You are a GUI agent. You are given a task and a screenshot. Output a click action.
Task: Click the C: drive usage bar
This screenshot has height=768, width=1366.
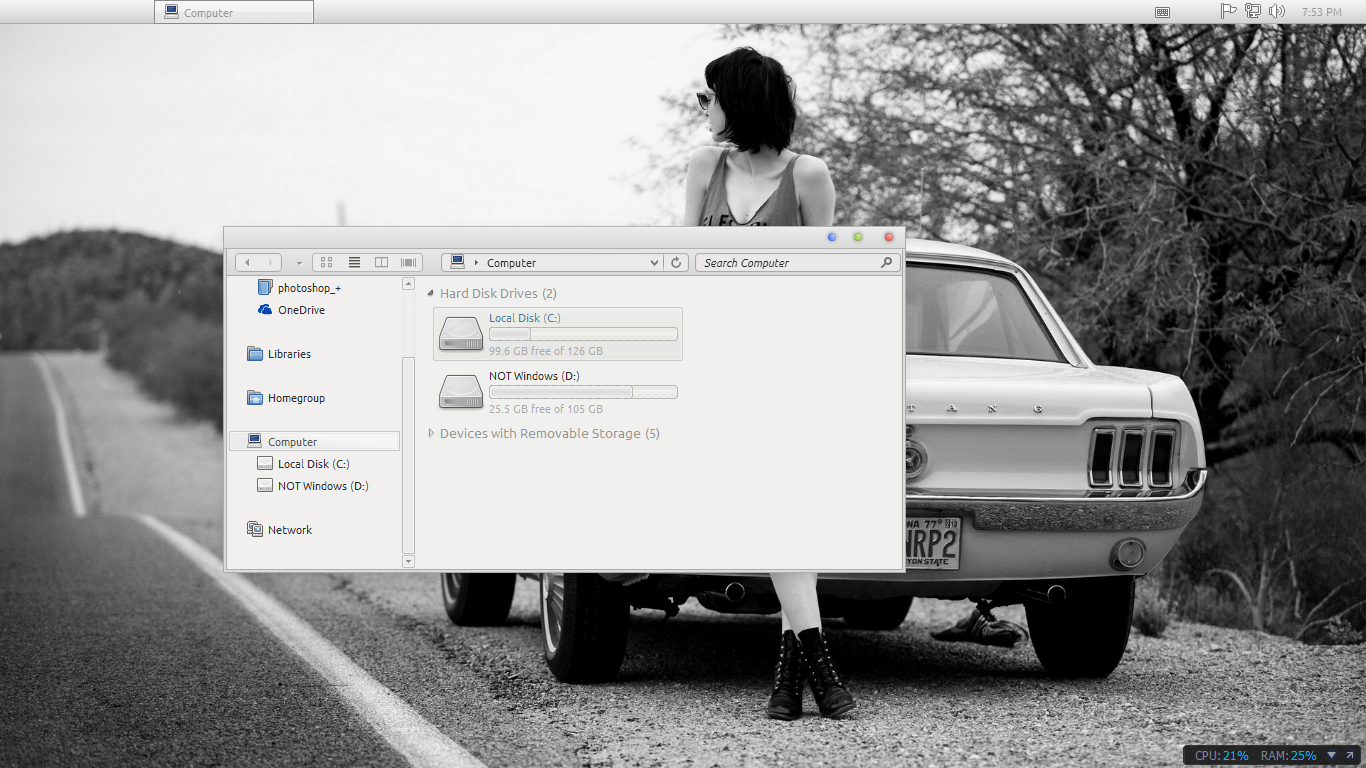tap(583, 334)
